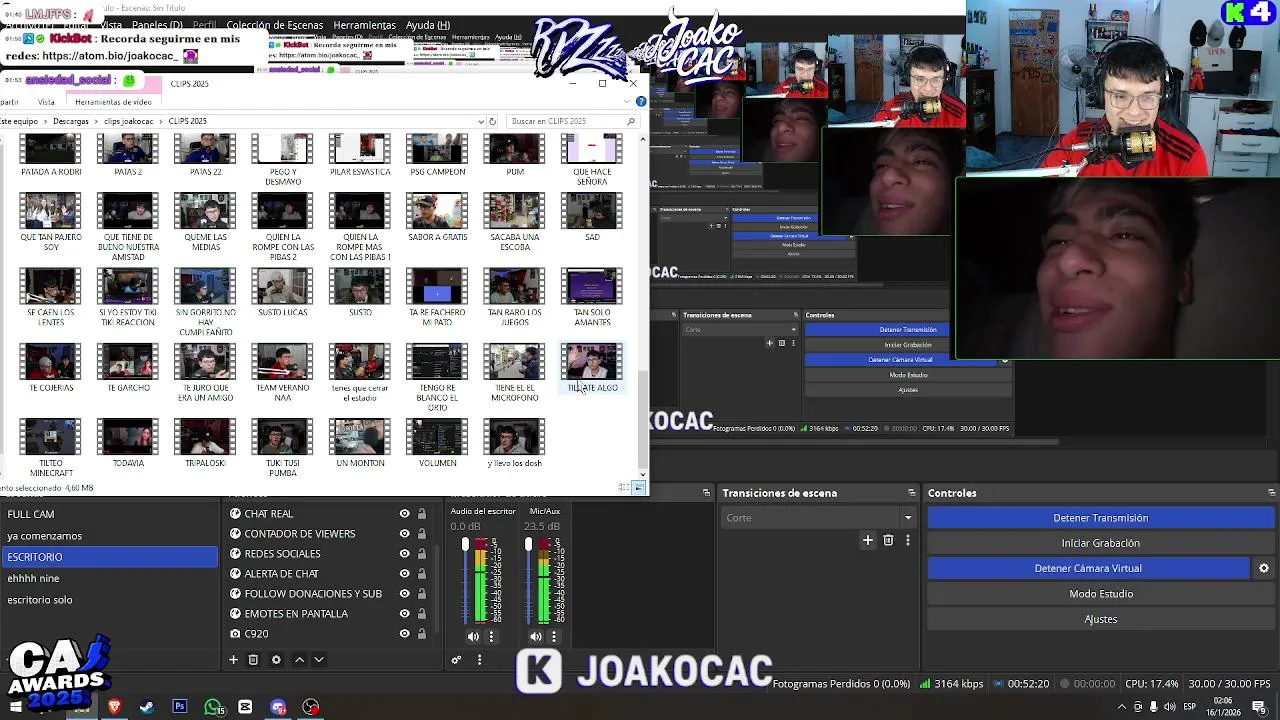Image resolution: width=1280 pixels, height=720 pixels.
Task: Unlock the CHAT REAL source
Action: pyautogui.click(x=422, y=514)
